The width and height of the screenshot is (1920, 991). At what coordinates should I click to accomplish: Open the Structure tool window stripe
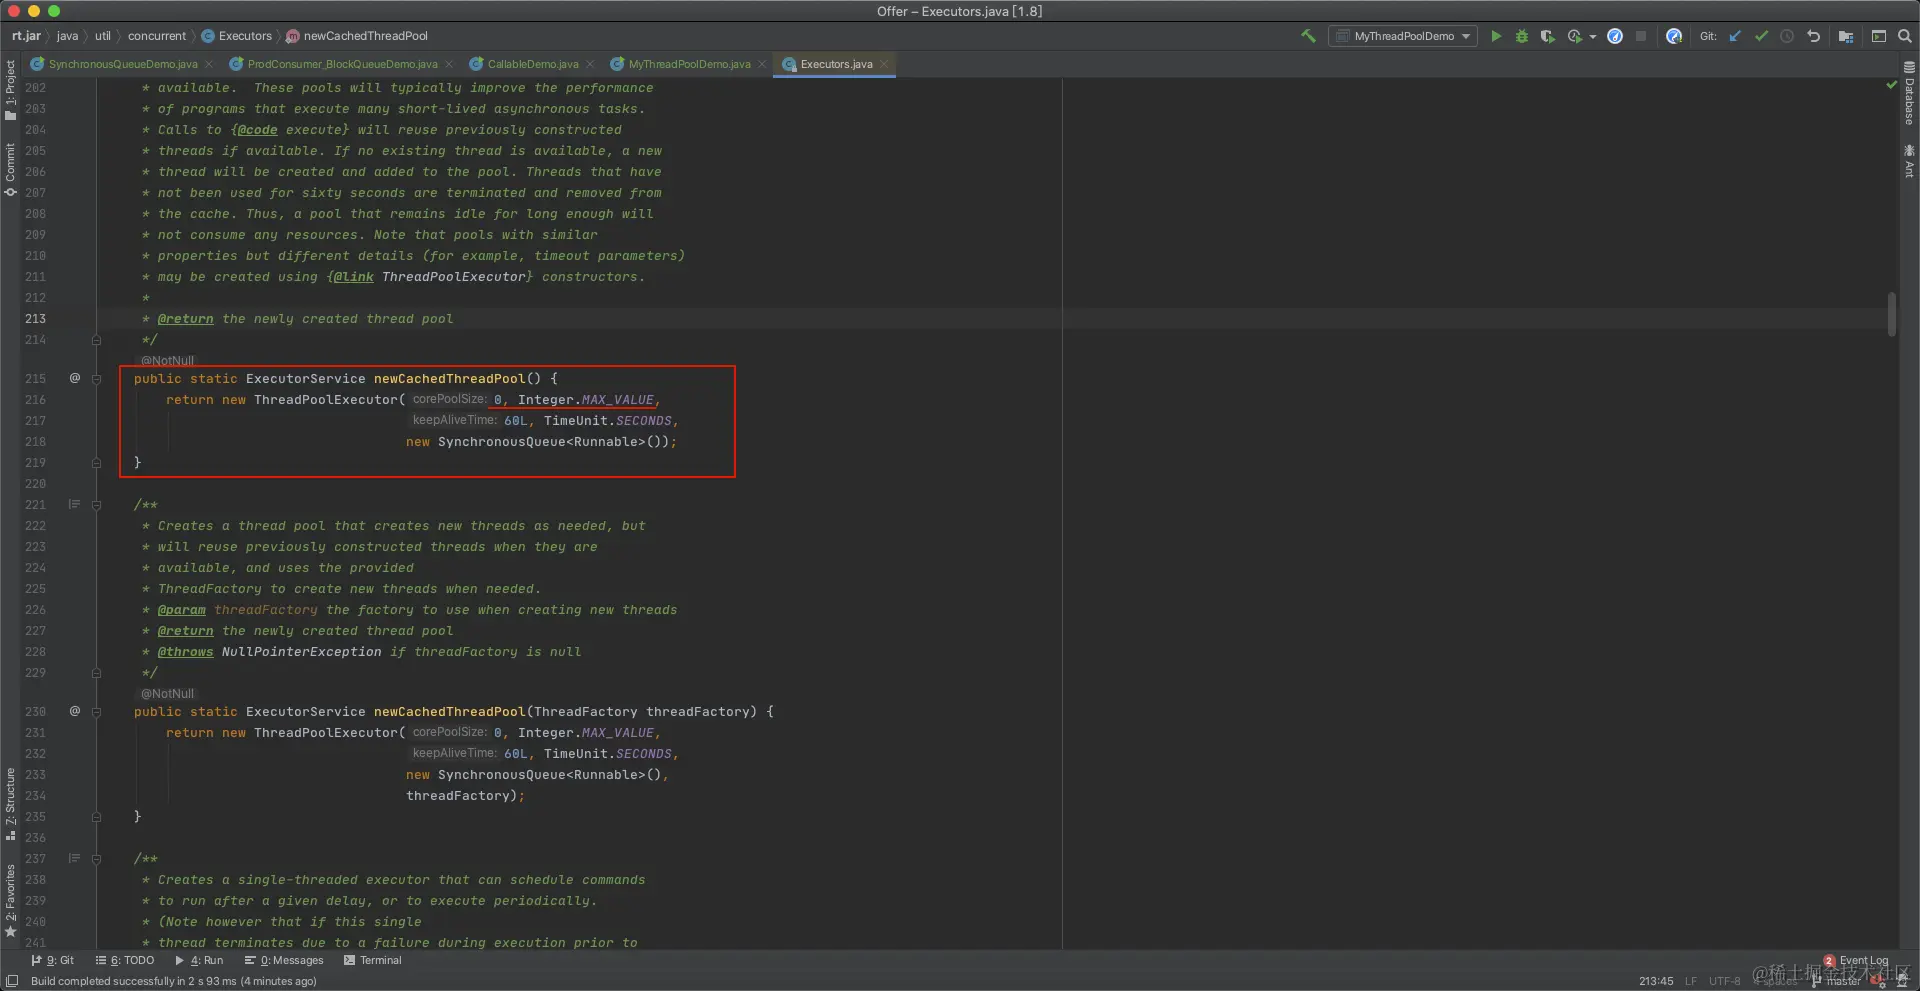click(10, 804)
